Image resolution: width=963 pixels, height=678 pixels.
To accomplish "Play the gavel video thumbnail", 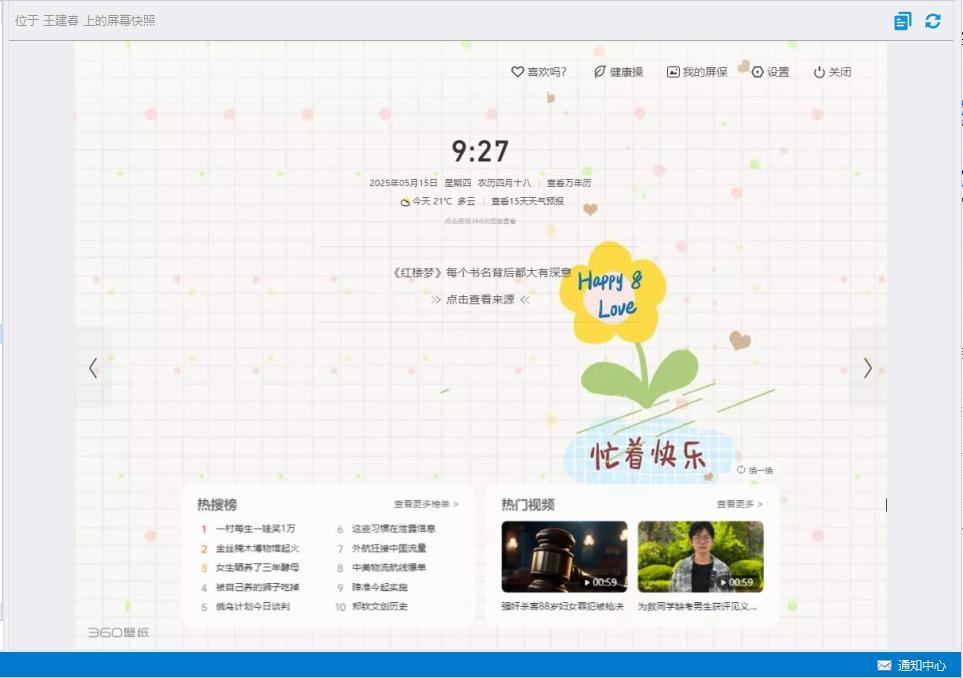I will pyautogui.click(x=564, y=556).
